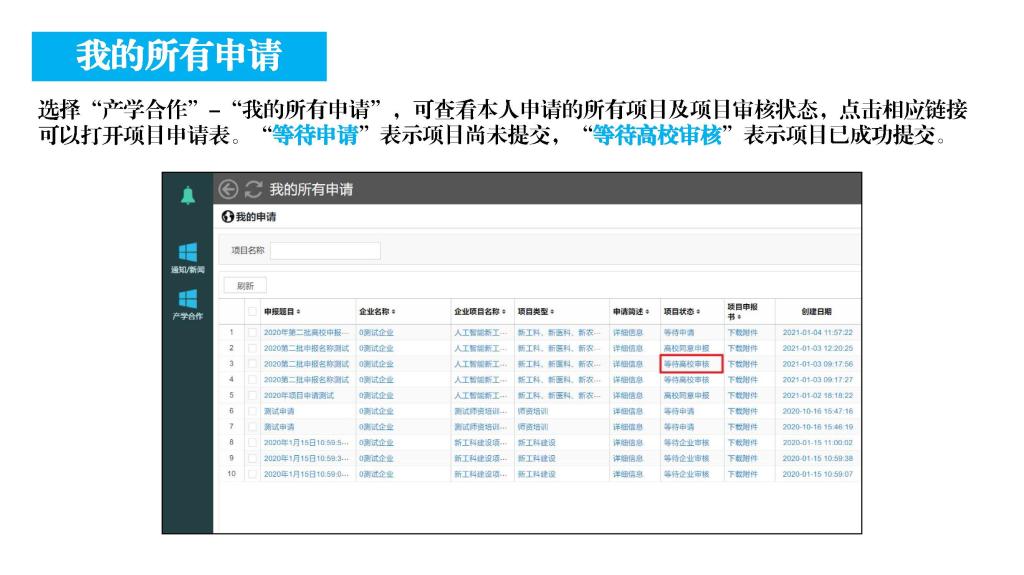Open 通知/新闻 sidebar icon

click(187, 257)
